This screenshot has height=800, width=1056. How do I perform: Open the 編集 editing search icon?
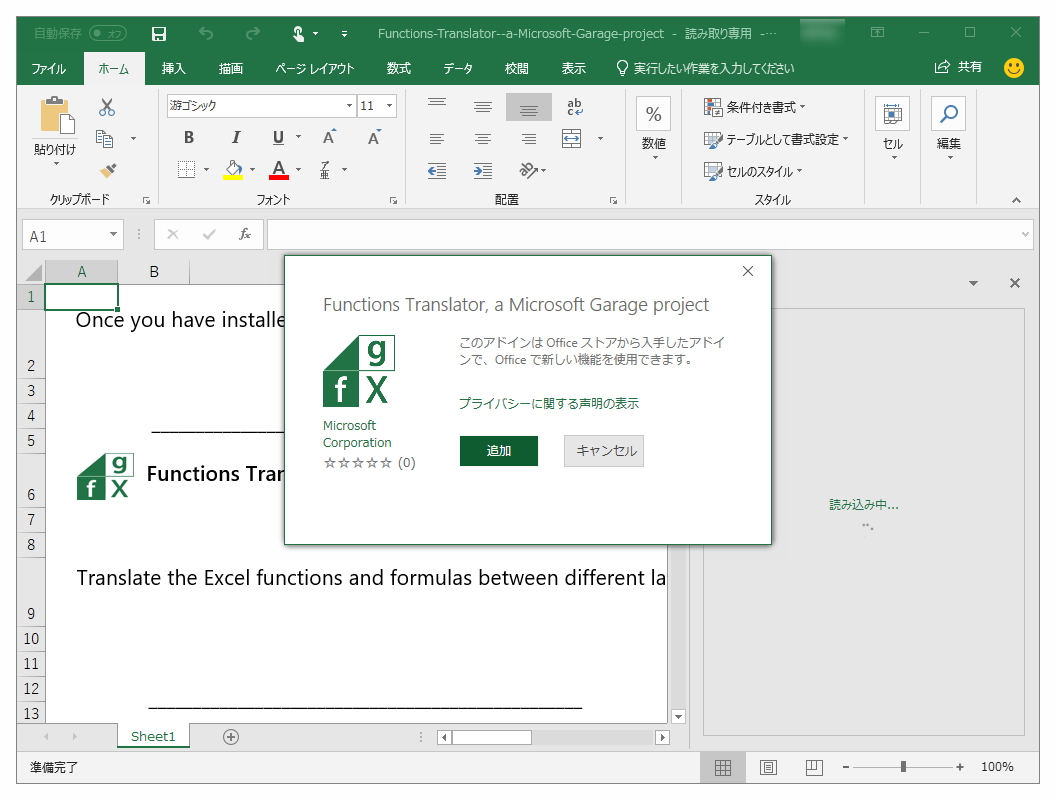pos(947,113)
